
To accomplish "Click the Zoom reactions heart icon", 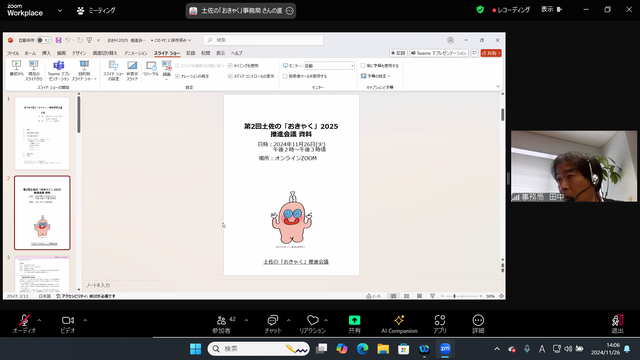I will click(313, 320).
